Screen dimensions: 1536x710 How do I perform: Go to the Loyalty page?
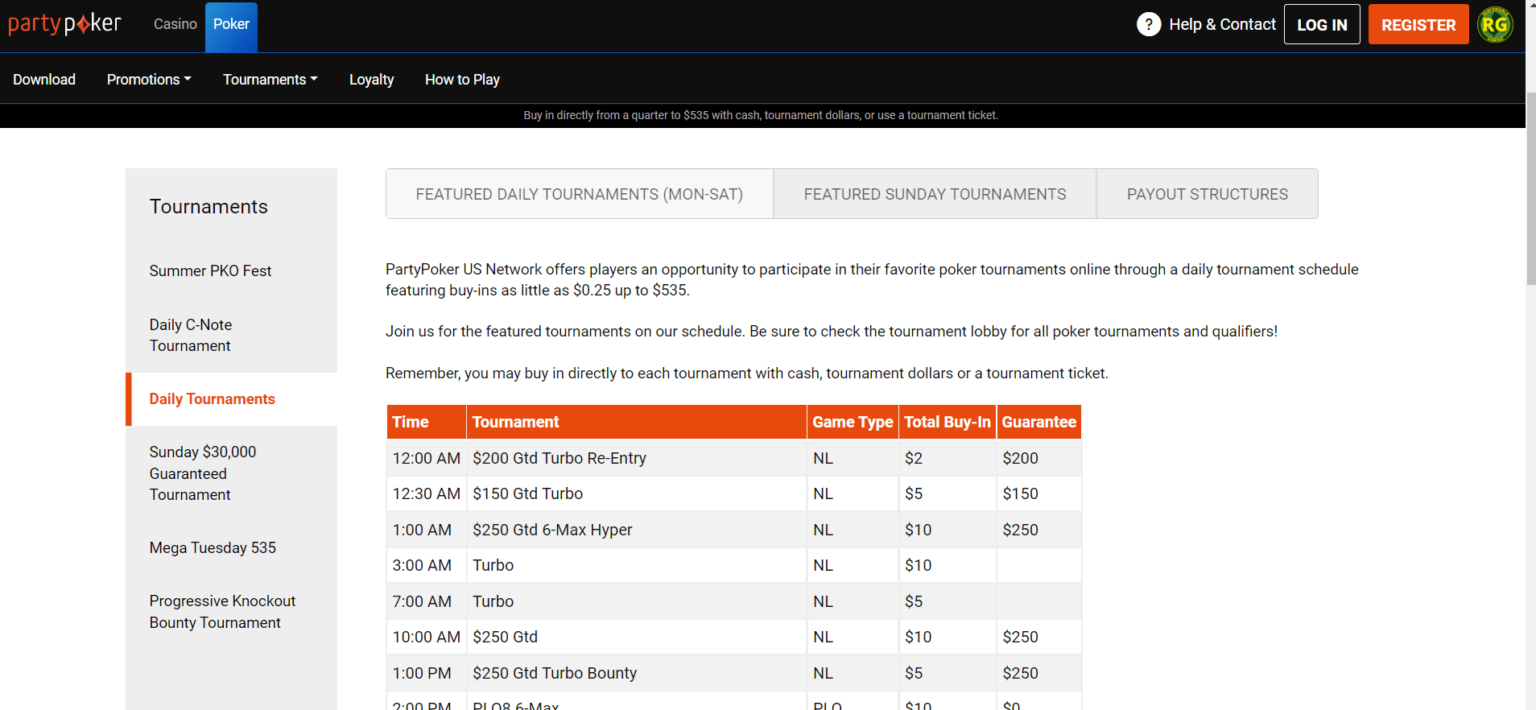tap(371, 79)
